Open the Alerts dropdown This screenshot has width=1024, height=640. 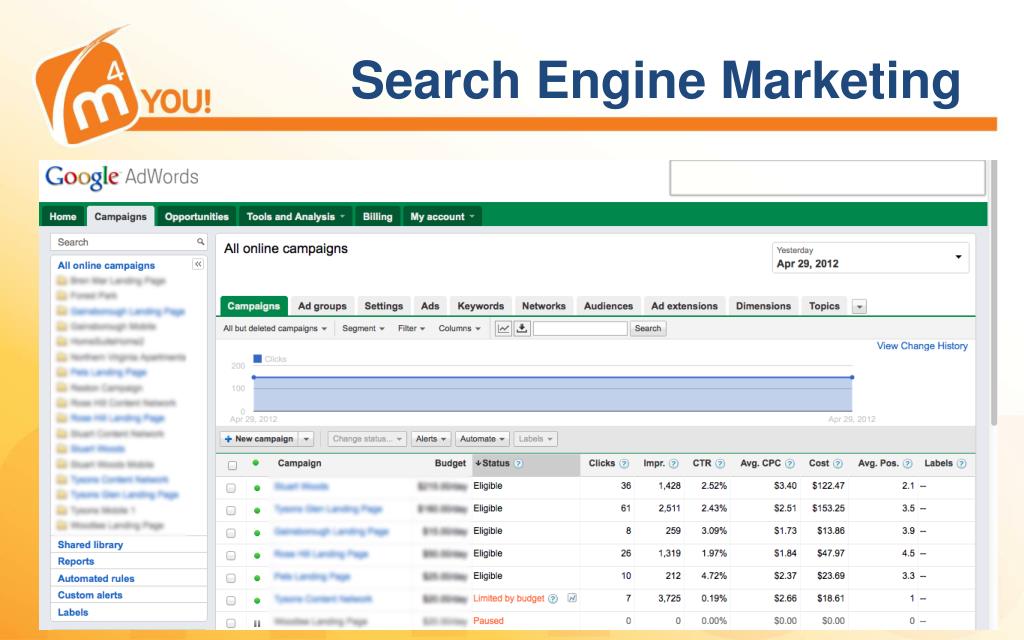(x=430, y=439)
